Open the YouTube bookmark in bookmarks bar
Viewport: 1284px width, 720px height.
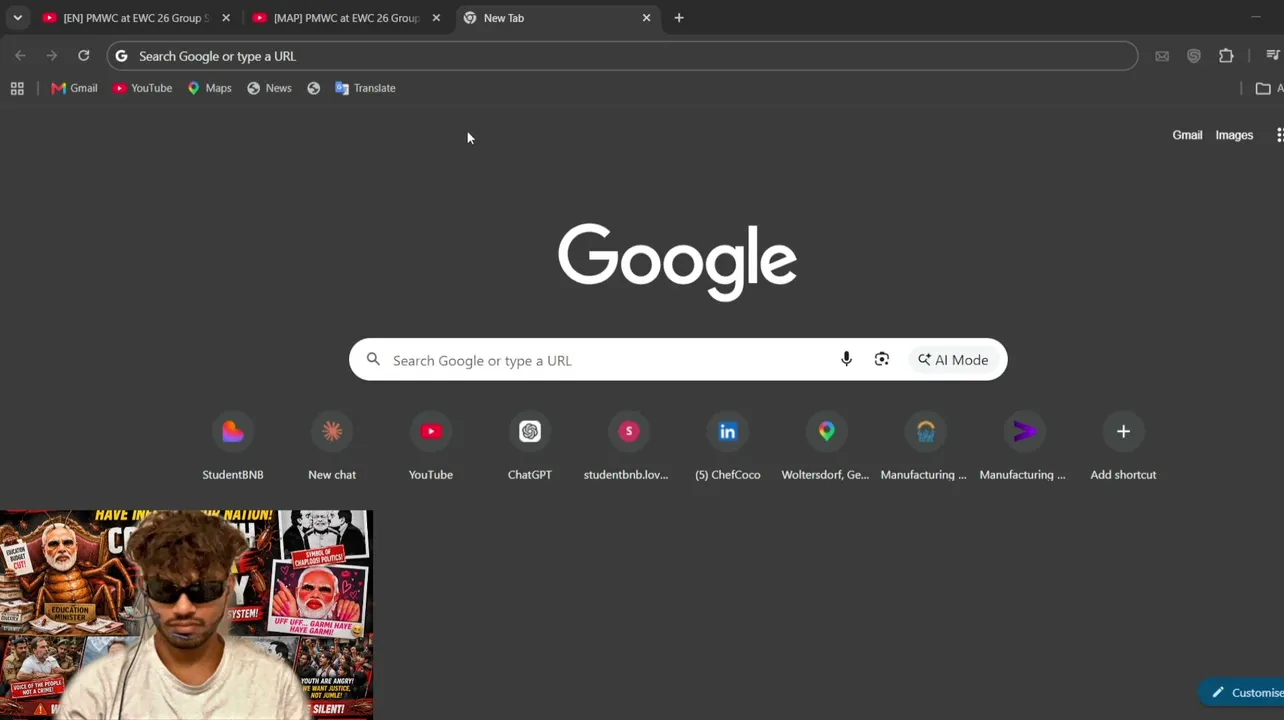(142, 88)
